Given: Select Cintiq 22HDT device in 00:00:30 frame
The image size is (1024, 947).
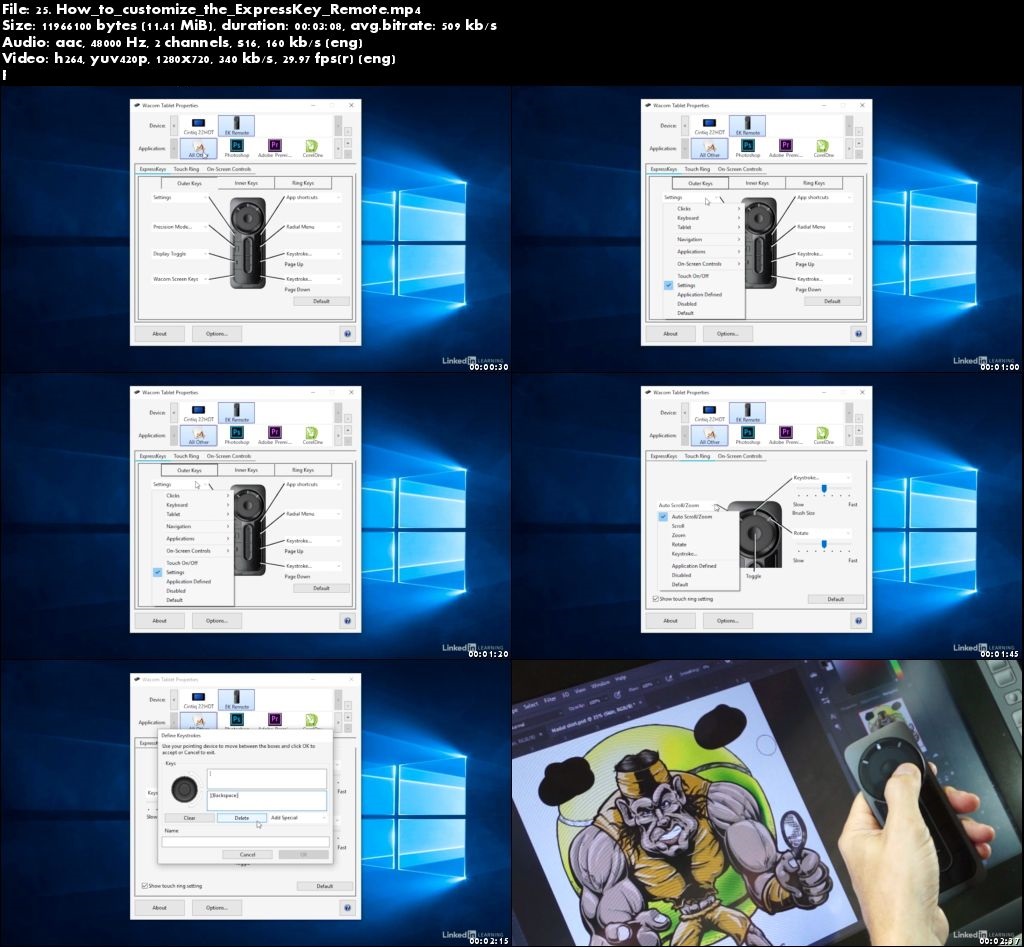Looking at the screenshot, I should 198,125.
